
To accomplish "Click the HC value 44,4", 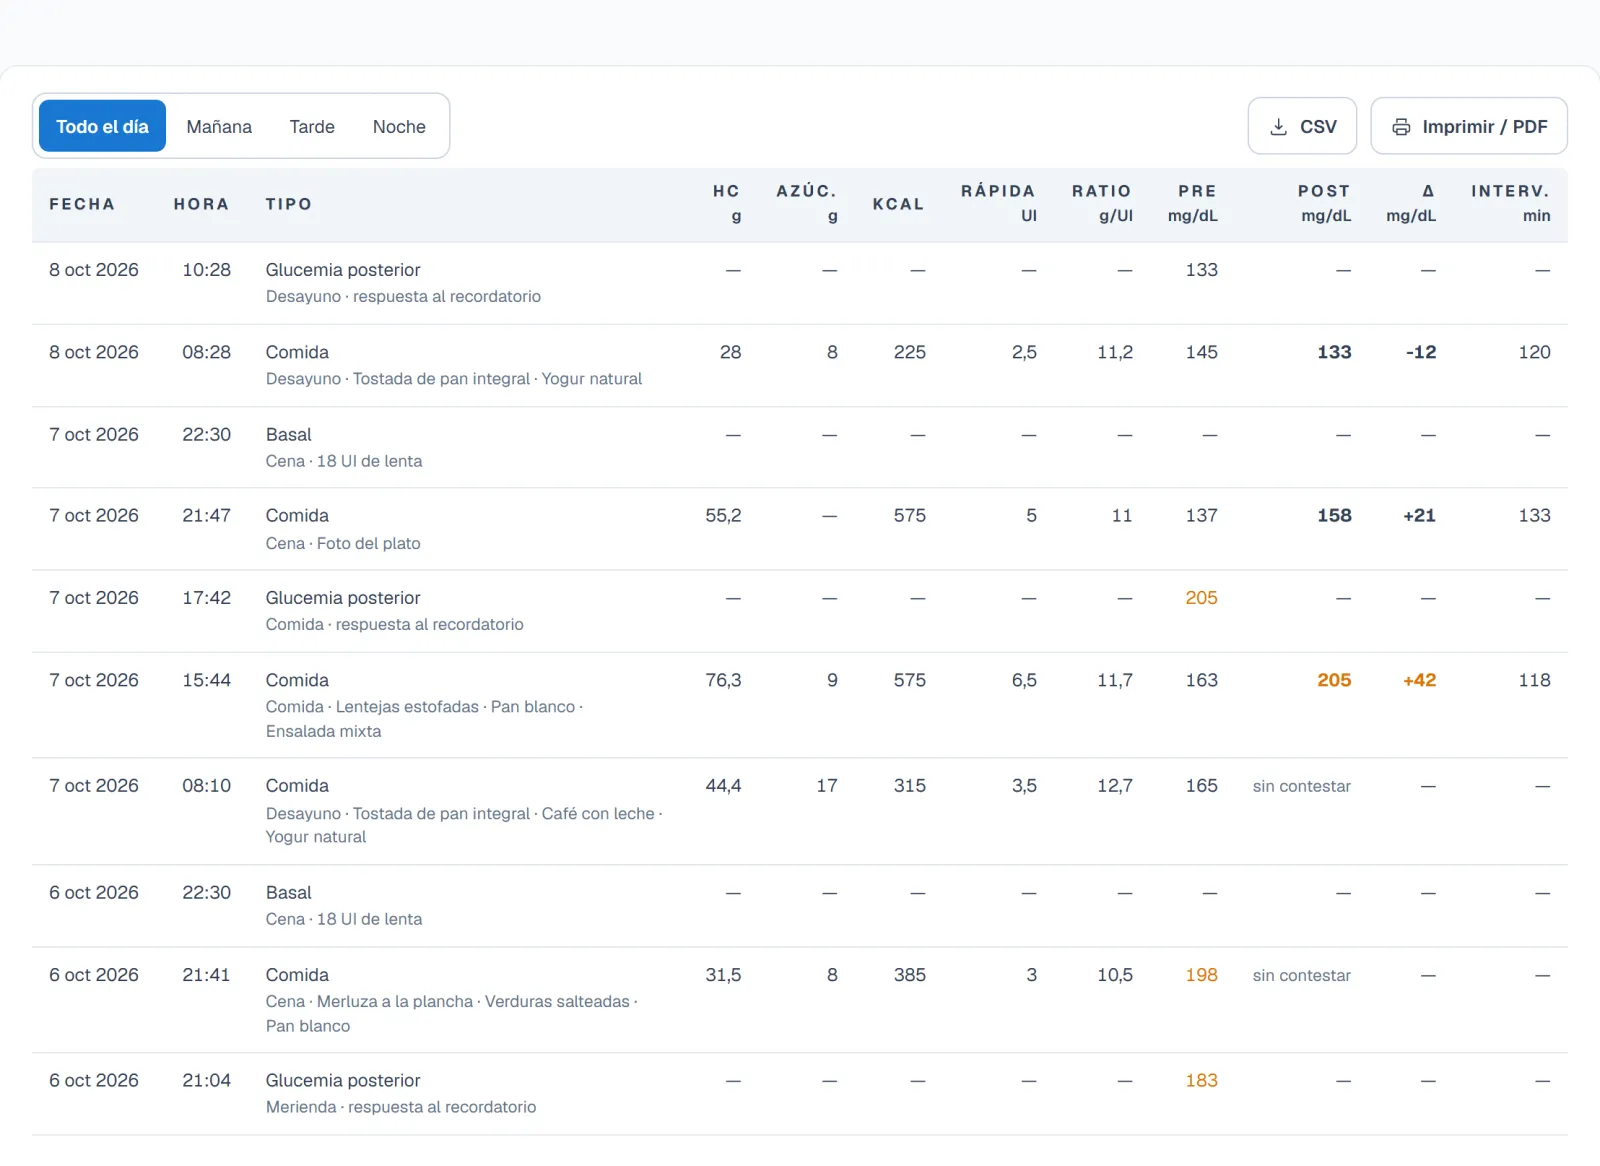I will click(723, 786).
